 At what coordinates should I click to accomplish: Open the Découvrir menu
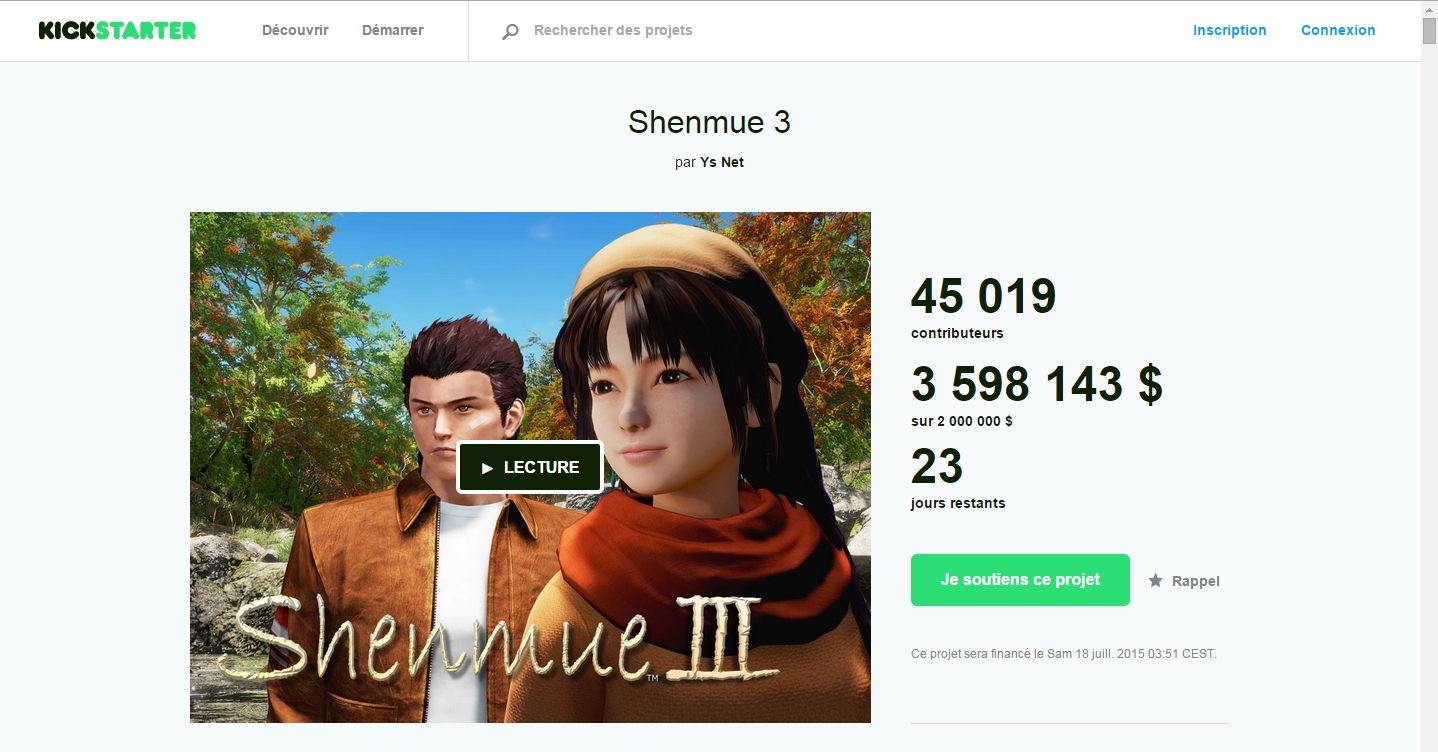(295, 30)
